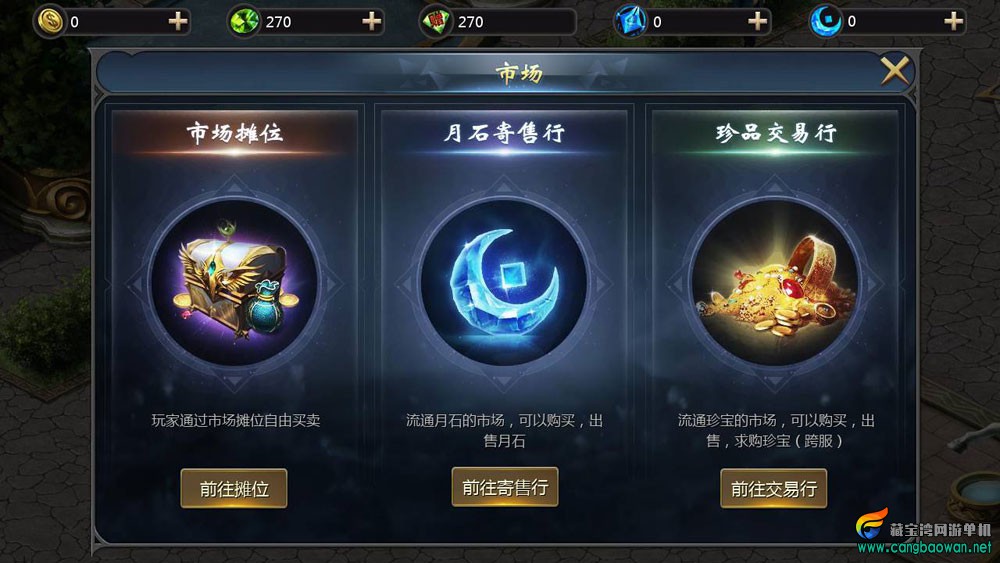Image resolution: width=1000 pixels, height=563 pixels.
Task: Add moonstones with plus button
Action: click(x=953, y=22)
